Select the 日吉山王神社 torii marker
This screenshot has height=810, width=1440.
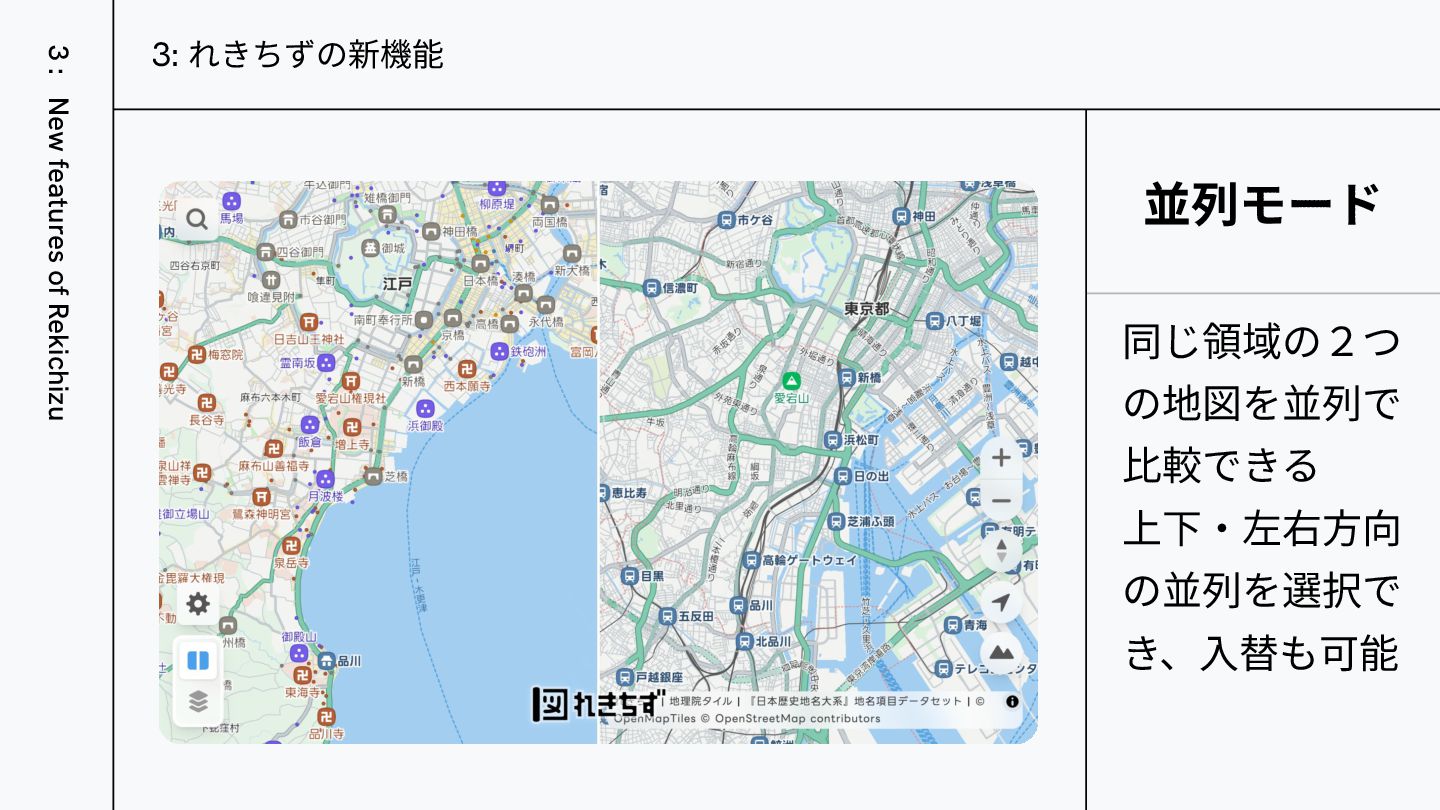tap(309, 322)
